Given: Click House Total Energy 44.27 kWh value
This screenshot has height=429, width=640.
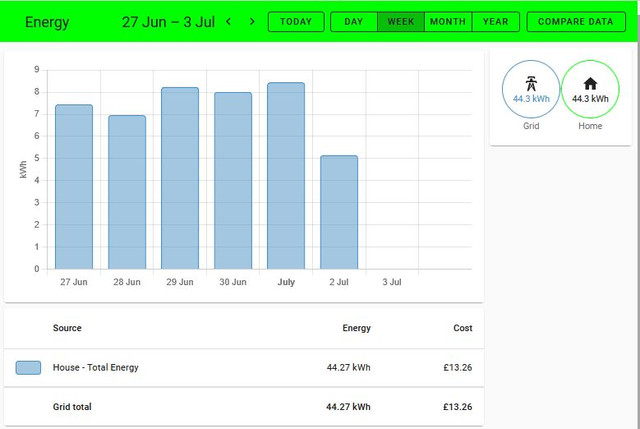Looking at the screenshot, I should coord(348,367).
